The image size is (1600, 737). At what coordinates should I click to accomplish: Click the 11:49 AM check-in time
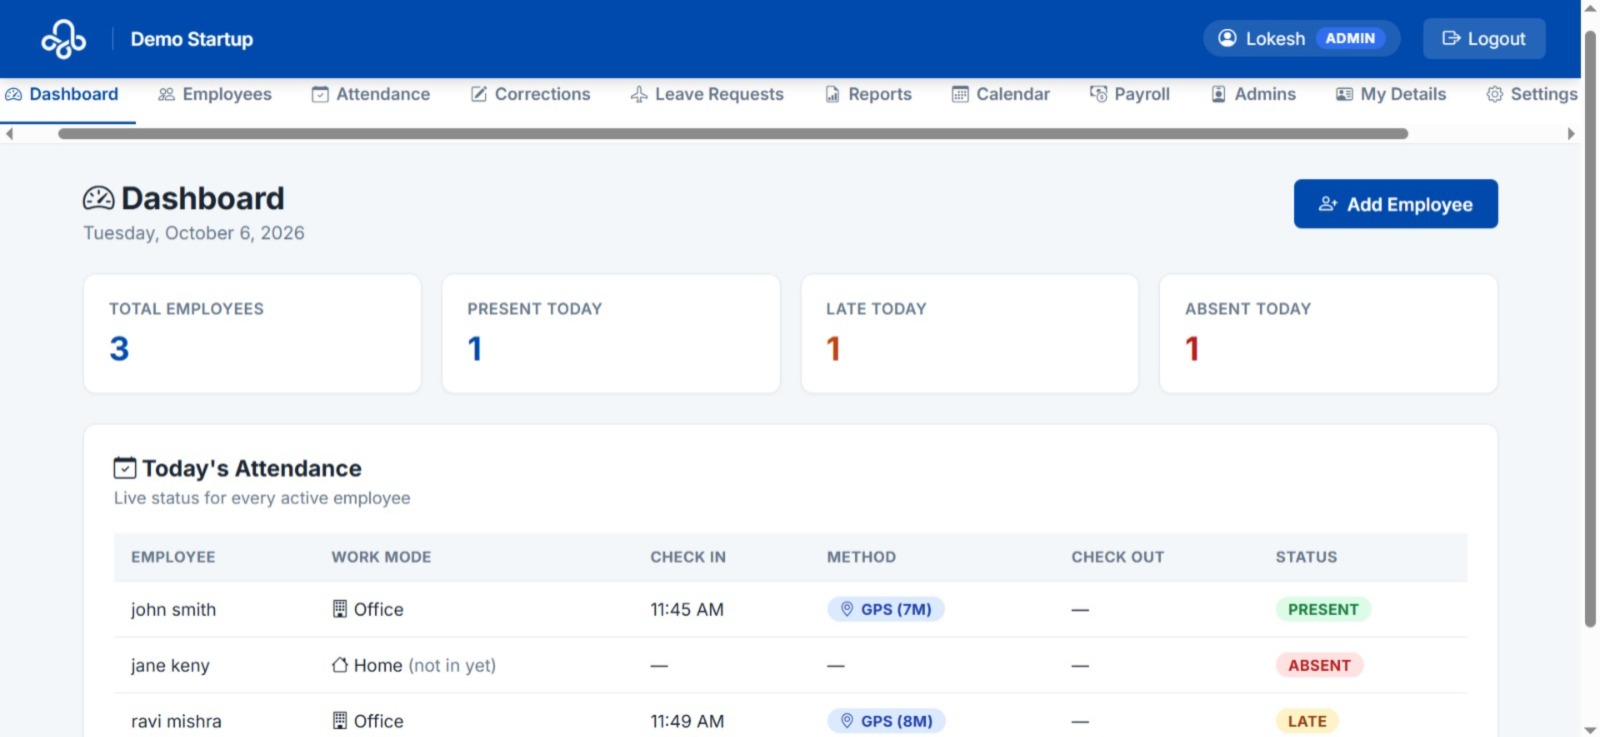tap(687, 721)
